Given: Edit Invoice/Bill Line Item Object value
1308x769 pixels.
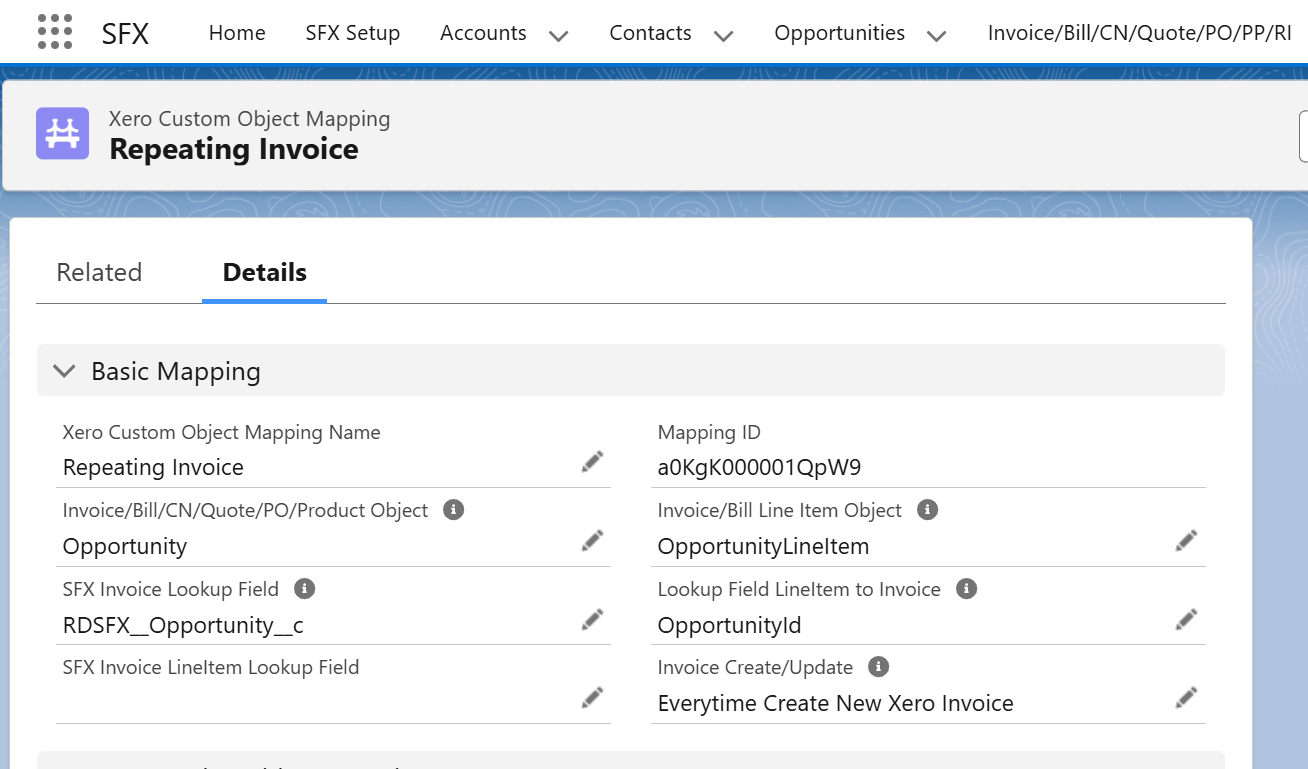Looking at the screenshot, I should pos(1186,541).
